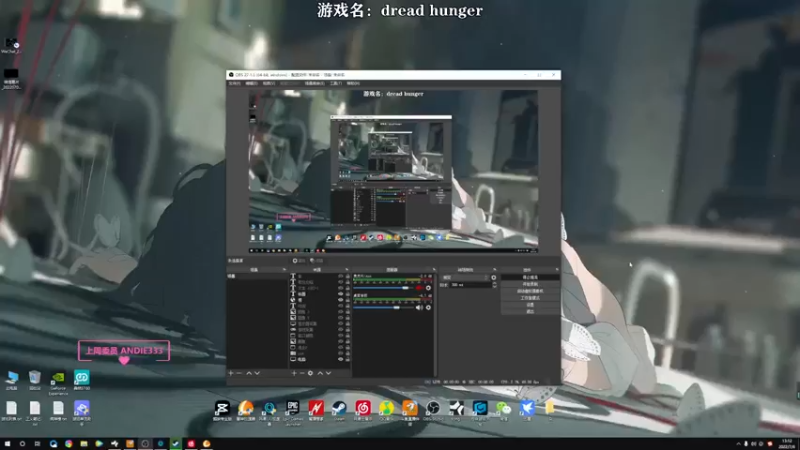The width and height of the screenshot is (800, 450).
Task: Toggle visibility eye of the browser (globe) source
Action: coord(341,300)
